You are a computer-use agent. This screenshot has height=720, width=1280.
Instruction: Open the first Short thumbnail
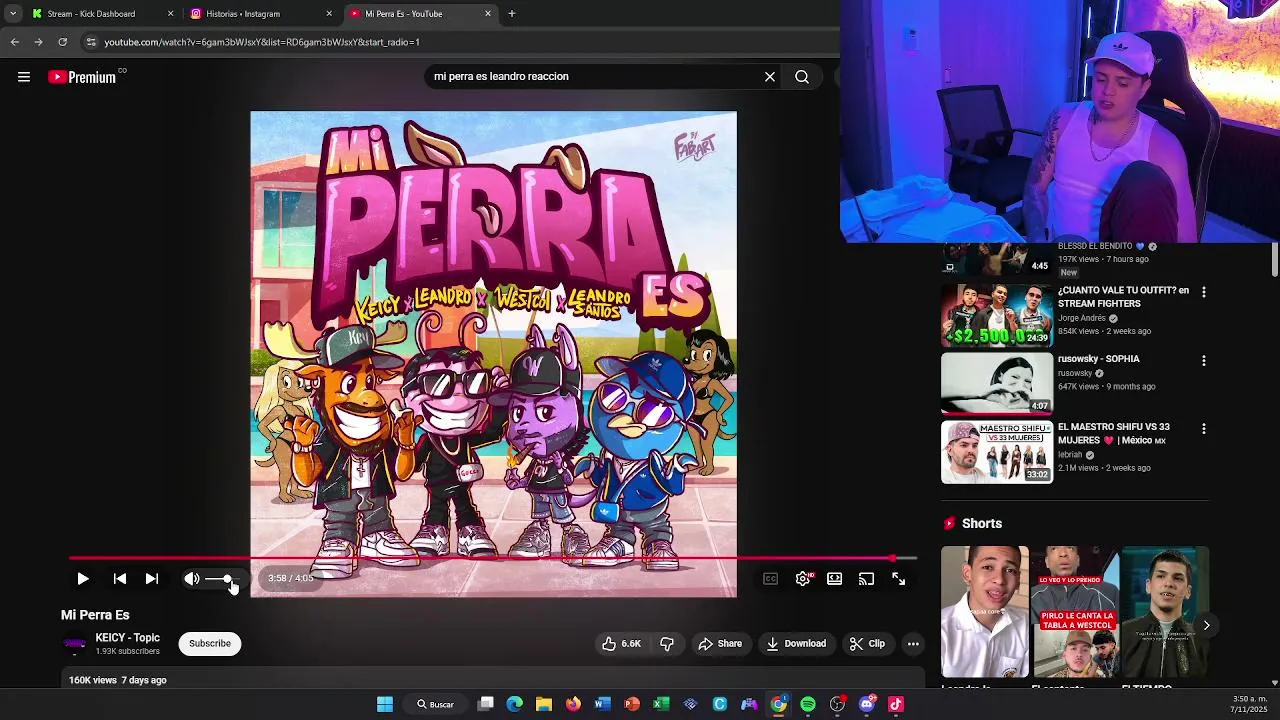pos(985,612)
